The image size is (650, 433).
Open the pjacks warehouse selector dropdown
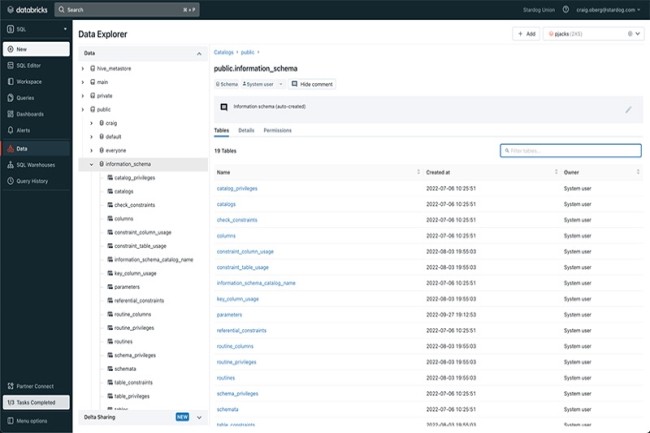coord(593,34)
